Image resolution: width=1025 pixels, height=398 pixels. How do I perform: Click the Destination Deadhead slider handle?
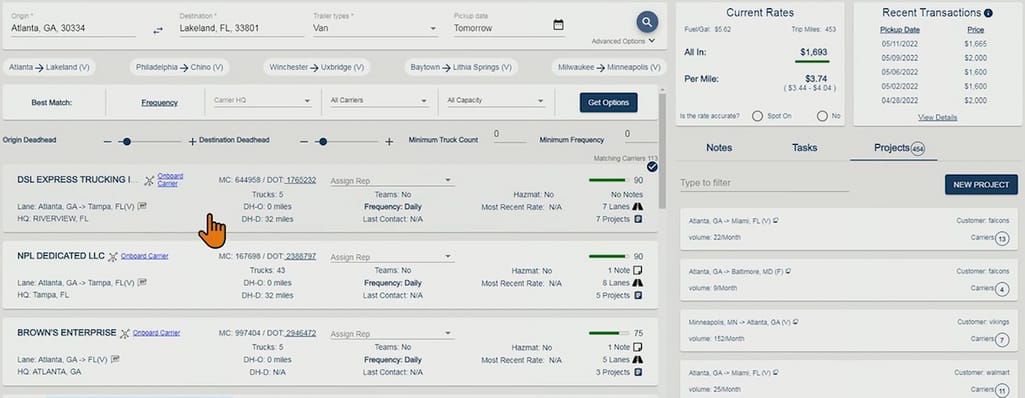point(323,141)
